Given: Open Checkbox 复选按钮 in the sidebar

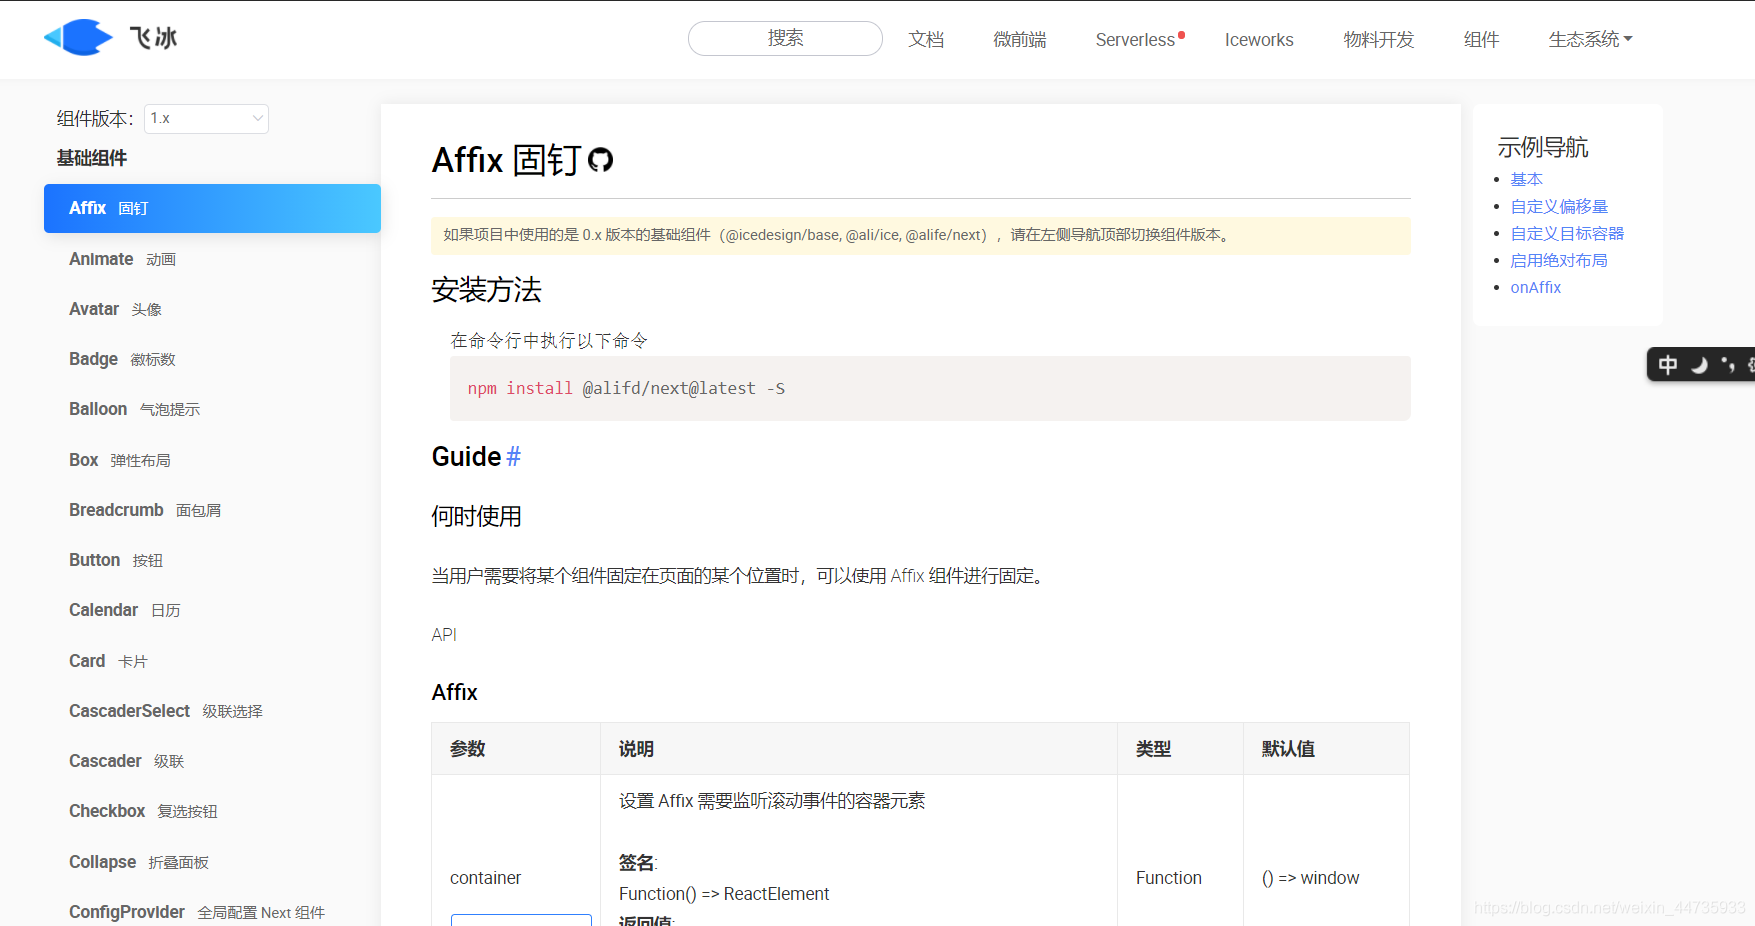Looking at the screenshot, I should coord(143,811).
